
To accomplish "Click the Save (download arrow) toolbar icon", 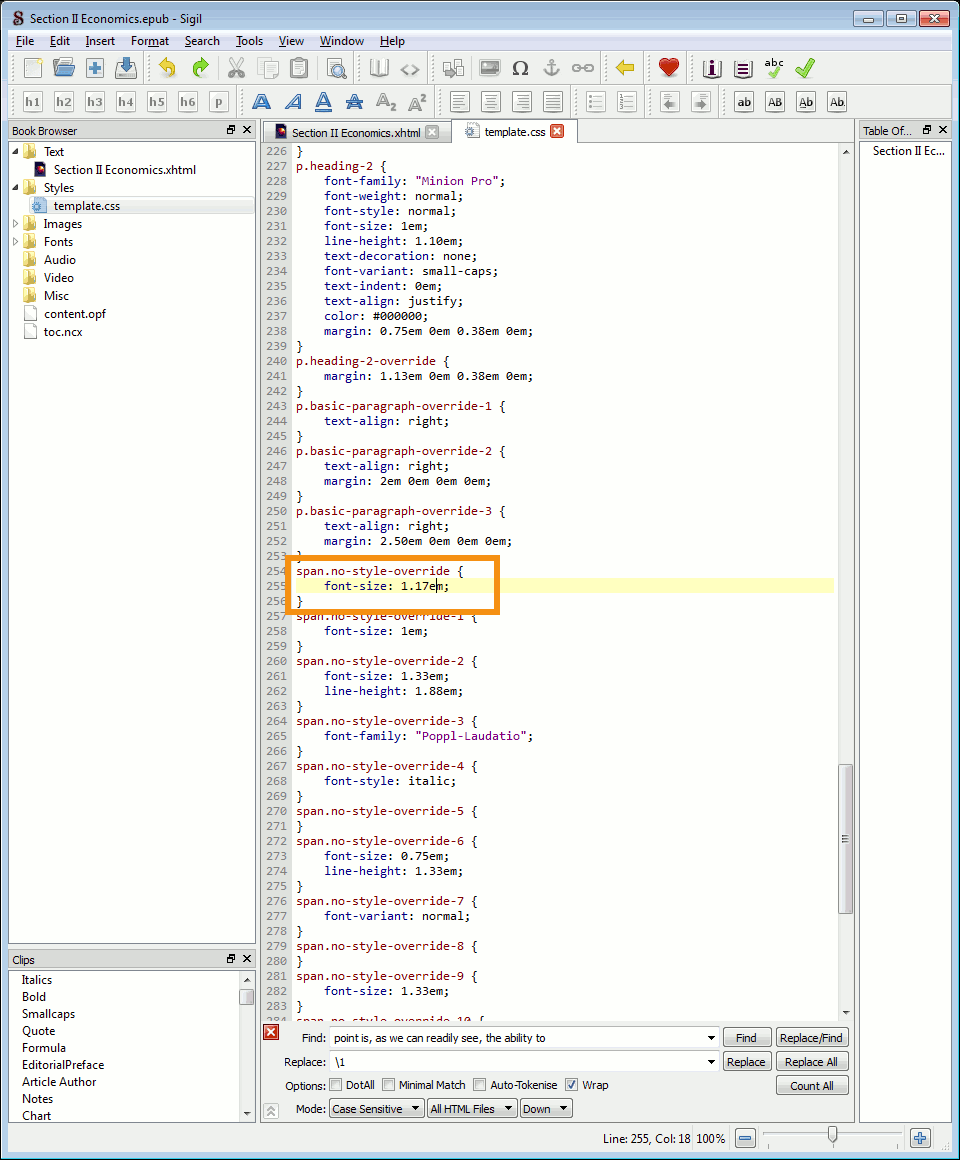I will pyautogui.click(x=126, y=68).
